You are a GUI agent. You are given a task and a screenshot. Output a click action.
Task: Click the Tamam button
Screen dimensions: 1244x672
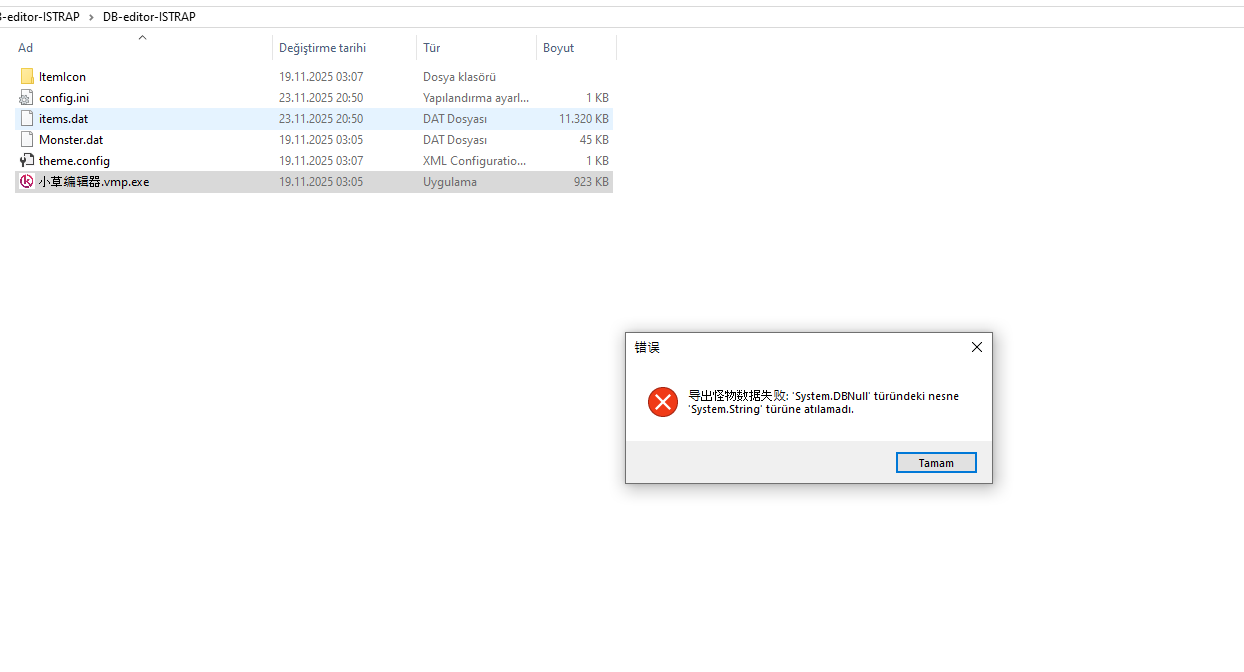coord(936,463)
